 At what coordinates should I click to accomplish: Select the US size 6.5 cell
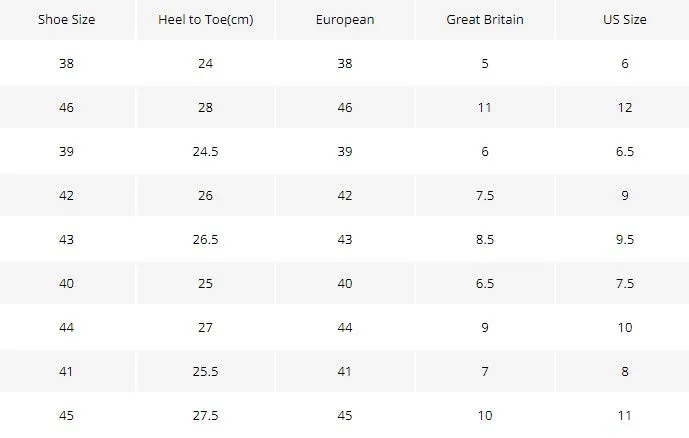click(x=624, y=152)
